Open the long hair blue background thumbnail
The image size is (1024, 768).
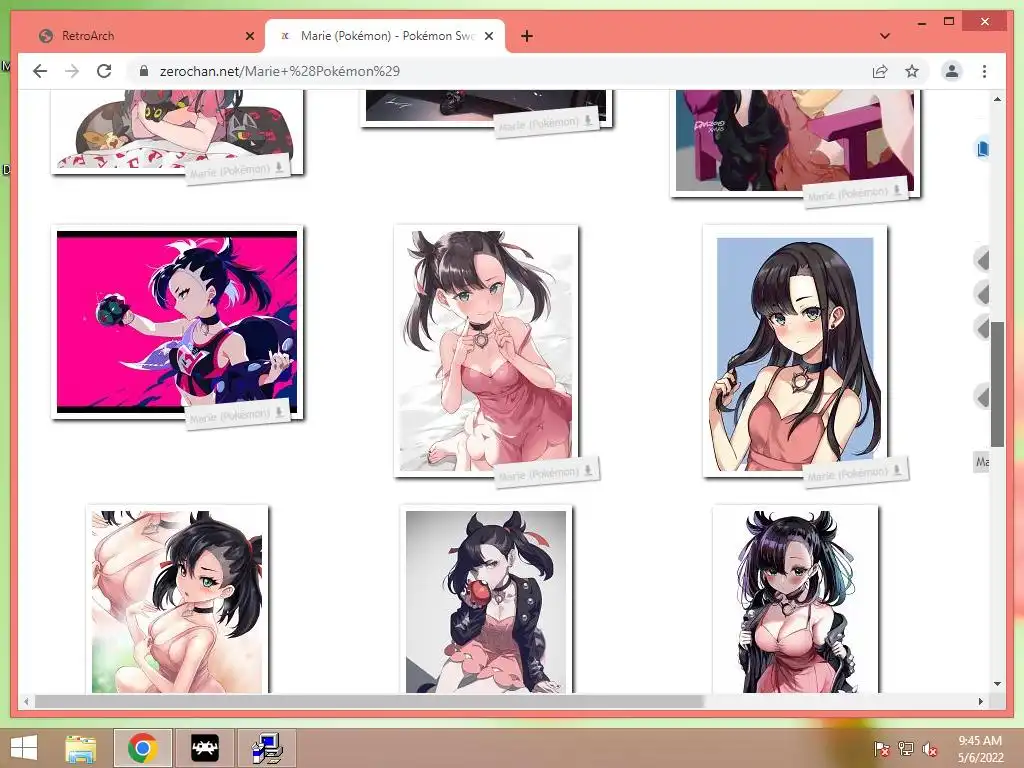pyautogui.click(x=795, y=351)
